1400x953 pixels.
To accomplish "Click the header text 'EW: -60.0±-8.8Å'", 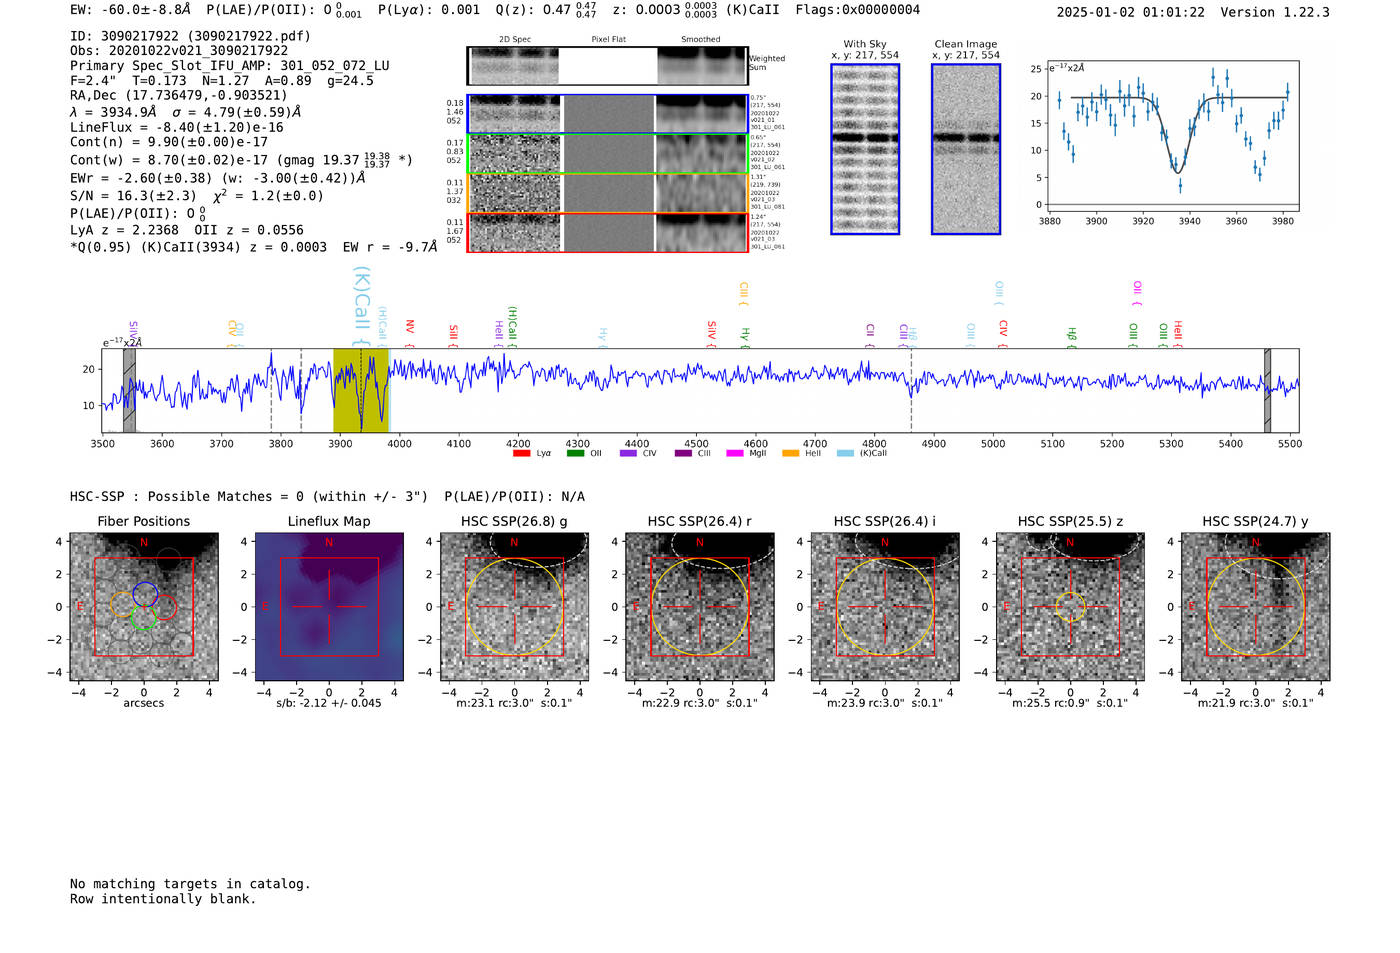I will pyautogui.click(x=130, y=10).
